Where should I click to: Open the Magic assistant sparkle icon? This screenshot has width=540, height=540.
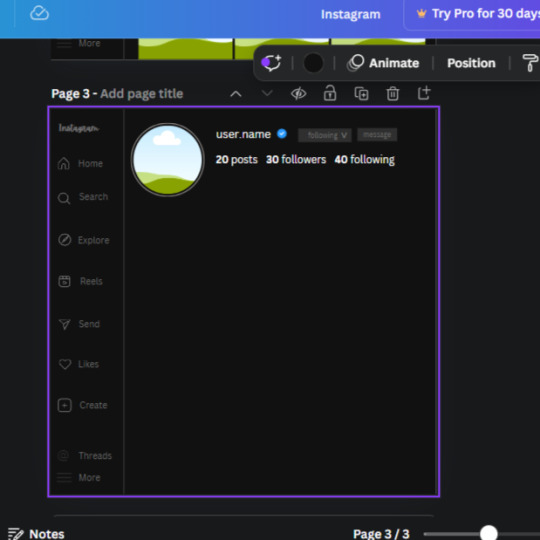point(271,63)
